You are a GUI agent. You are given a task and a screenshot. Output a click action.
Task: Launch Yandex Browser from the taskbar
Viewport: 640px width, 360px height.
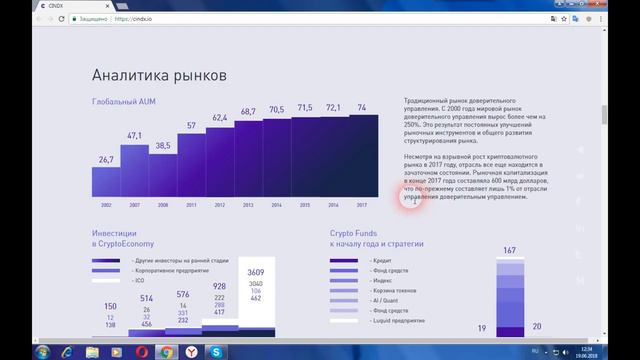point(191,352)
